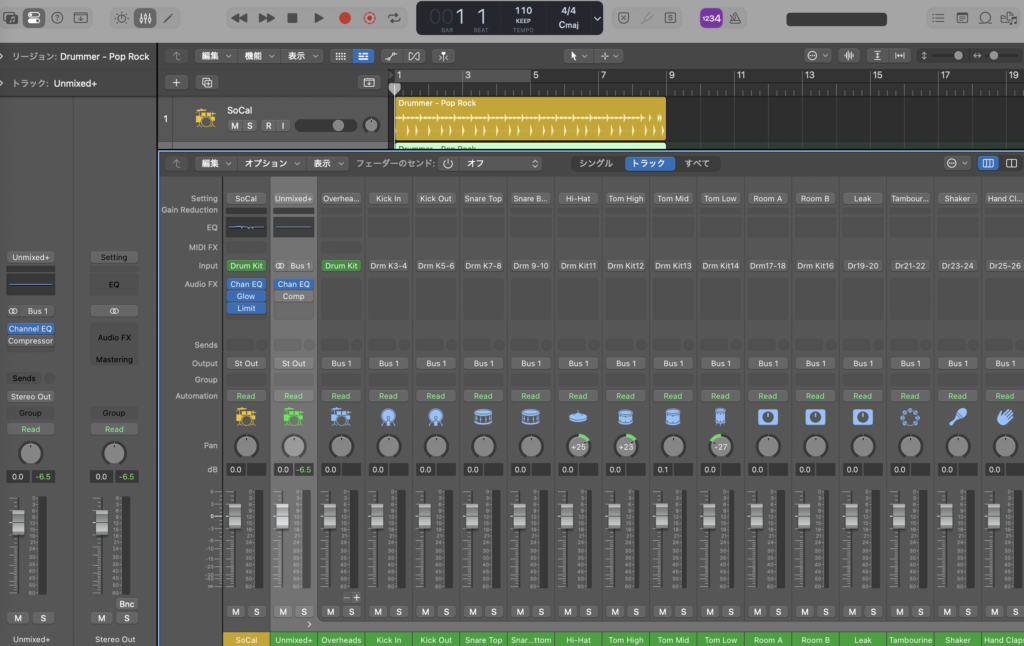The image size is (1024, 646).
Task: Toggle the Inspector panel icon
Action: tap(34, 18)
